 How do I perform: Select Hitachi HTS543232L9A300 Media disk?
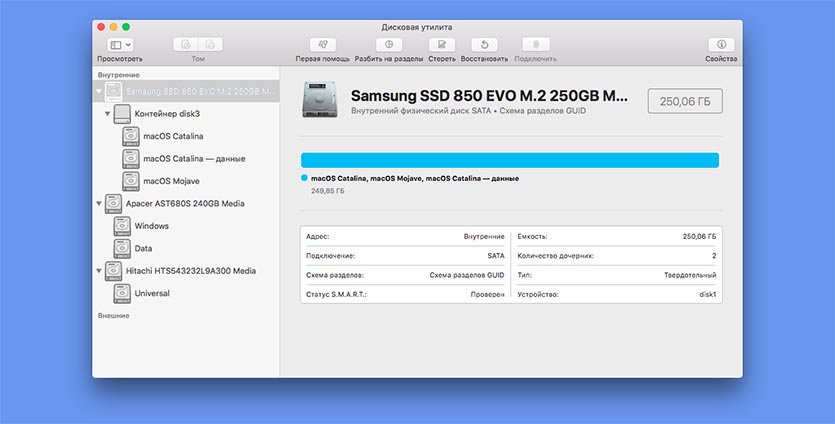(x=185, y=271)
